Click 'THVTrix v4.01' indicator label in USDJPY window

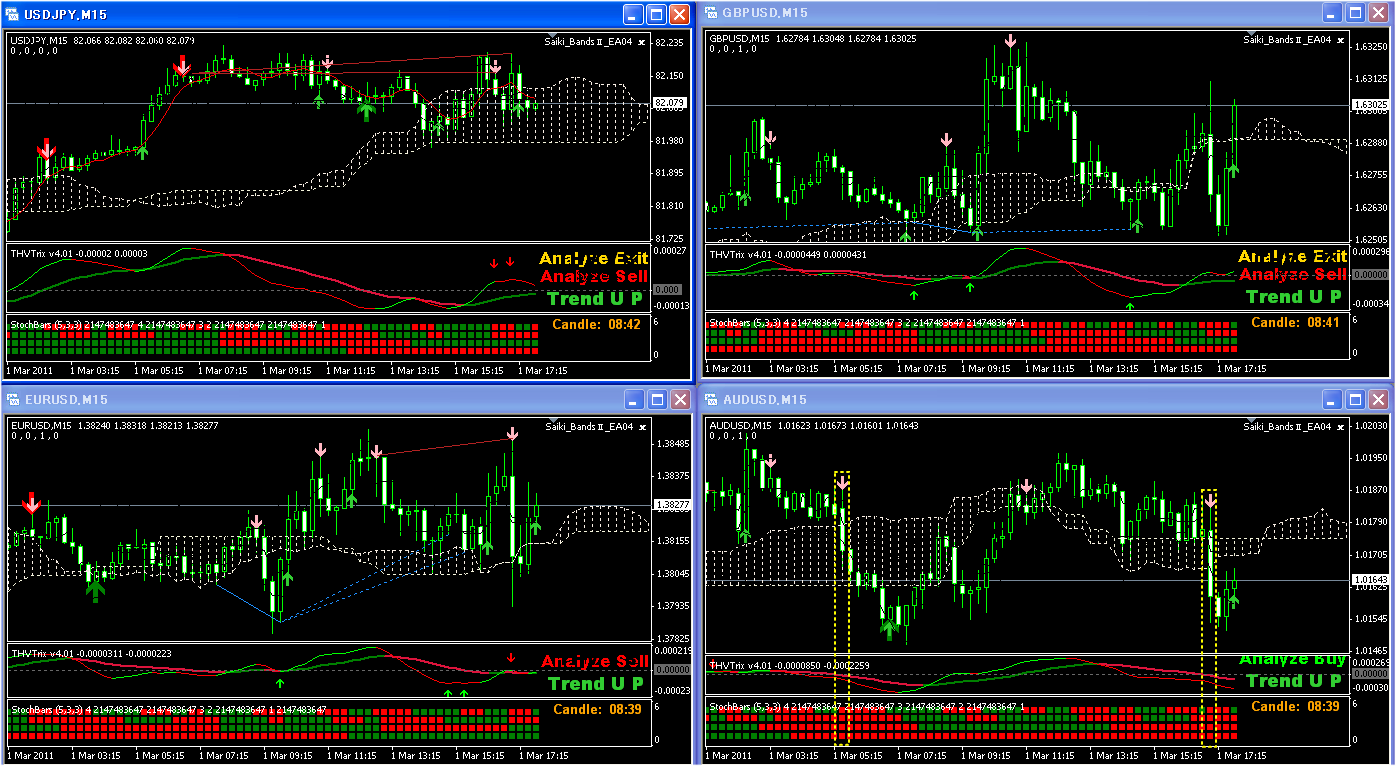(41, 254)
